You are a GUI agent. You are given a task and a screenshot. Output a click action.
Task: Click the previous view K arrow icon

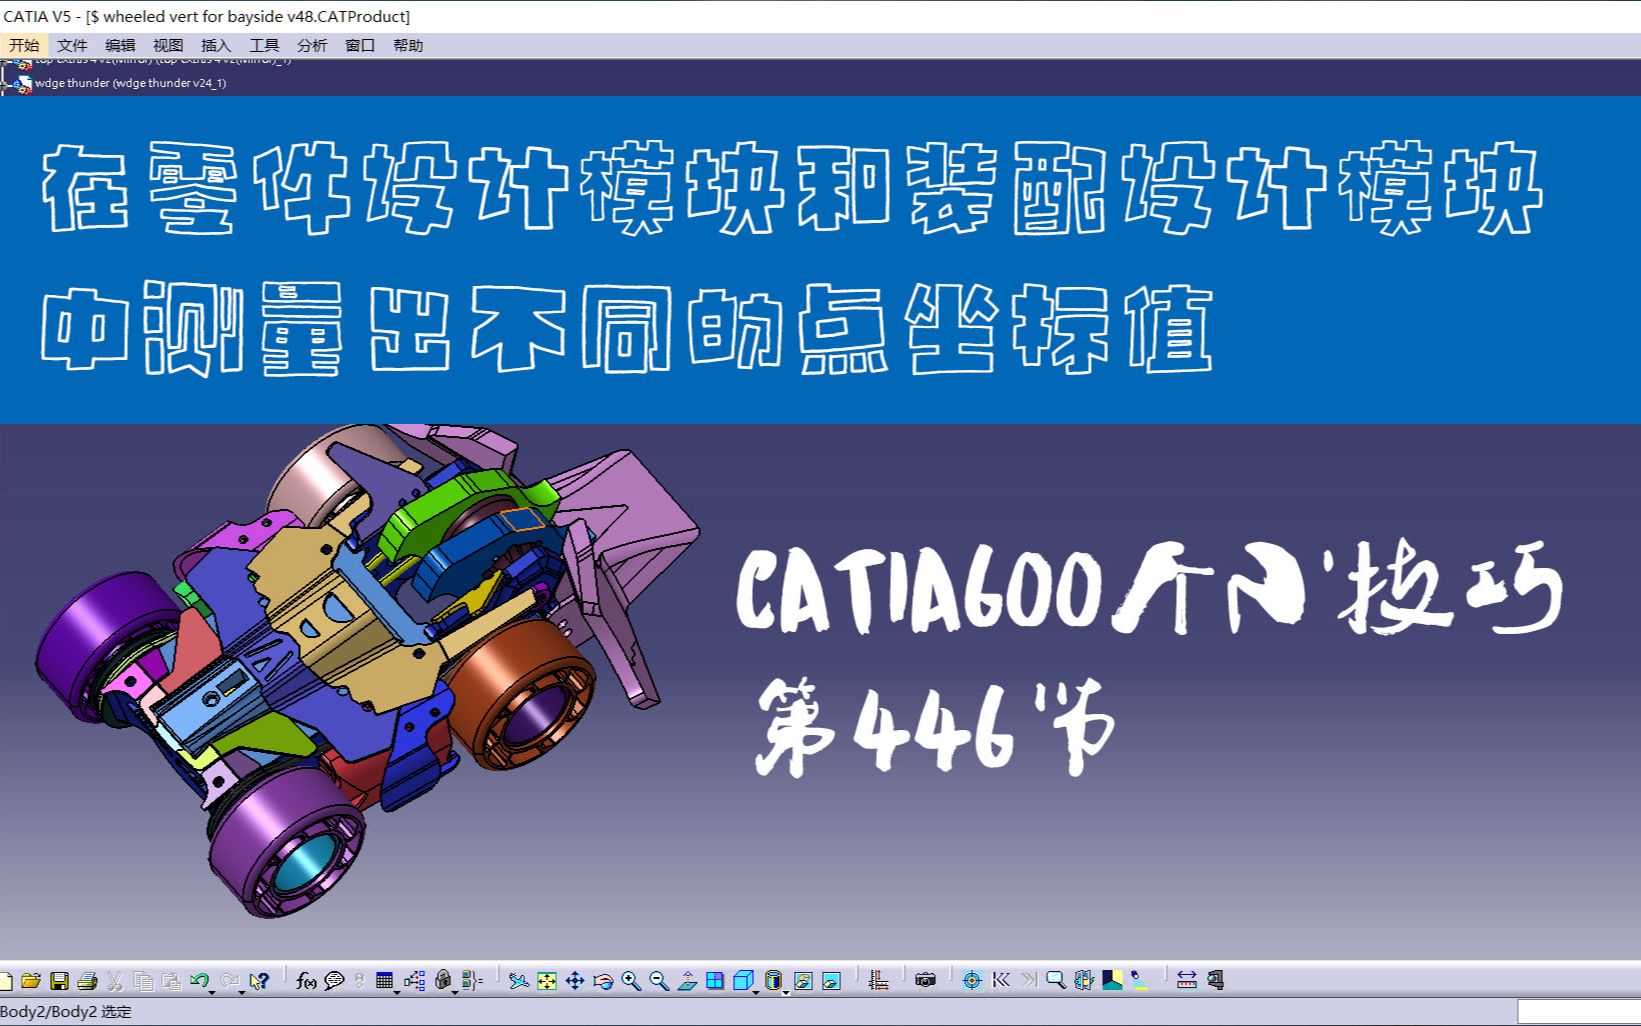pos(1000,981)
